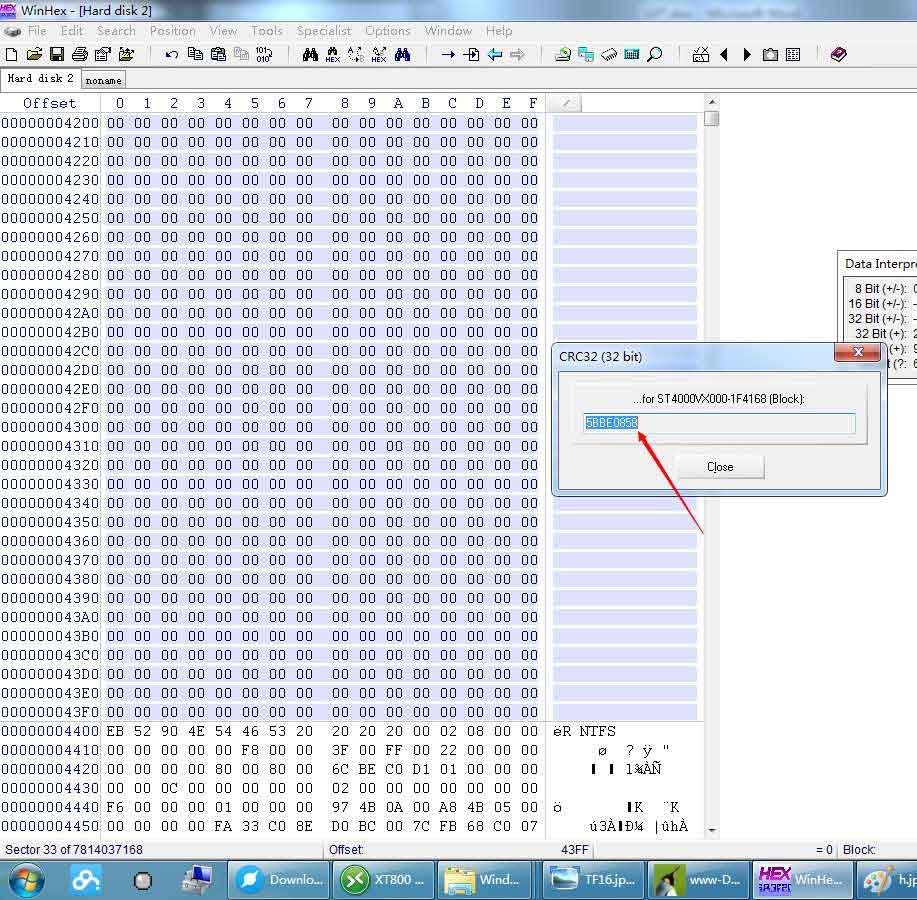Open the Windows Start button
Image resolution: width=917 pixels, height=900 pixels.
coord(25,880)
